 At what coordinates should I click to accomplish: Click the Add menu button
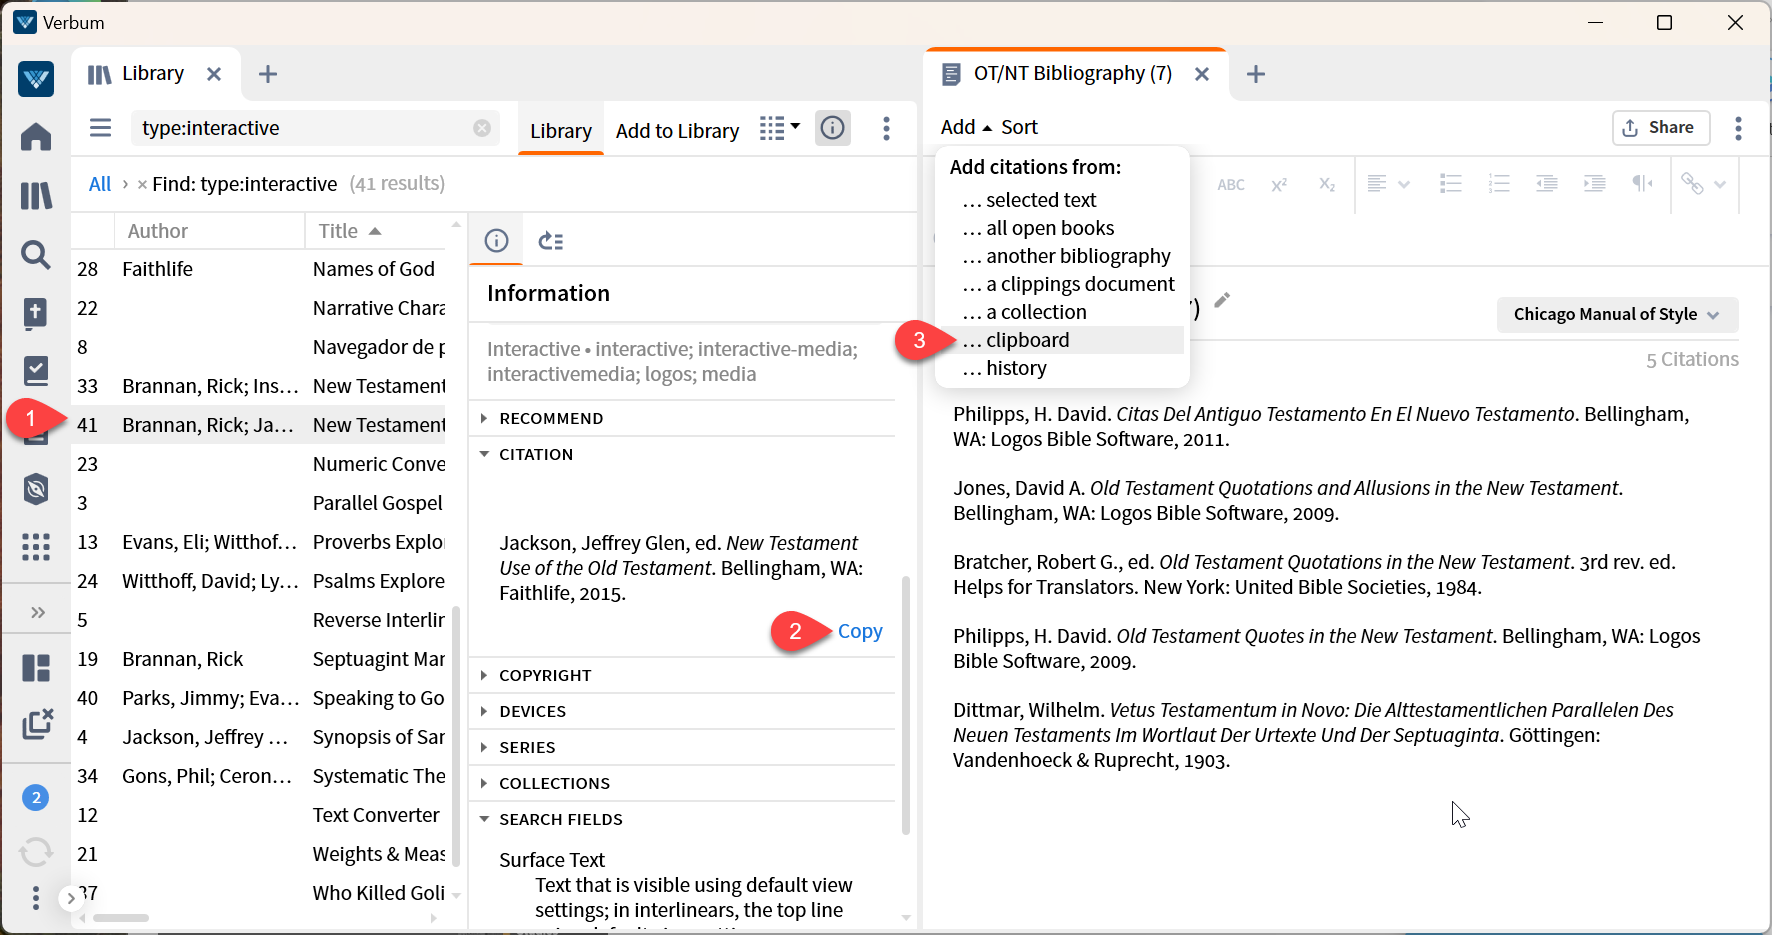966,127
